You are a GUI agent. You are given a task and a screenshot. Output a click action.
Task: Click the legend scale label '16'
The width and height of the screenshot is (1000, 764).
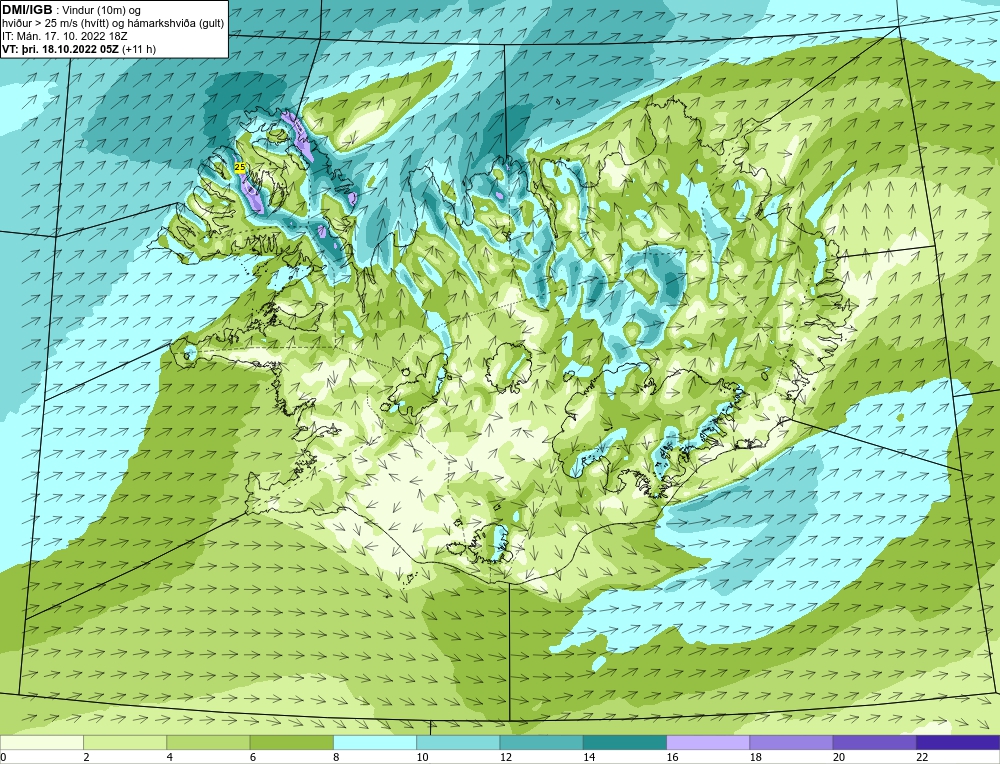point(672,757)
